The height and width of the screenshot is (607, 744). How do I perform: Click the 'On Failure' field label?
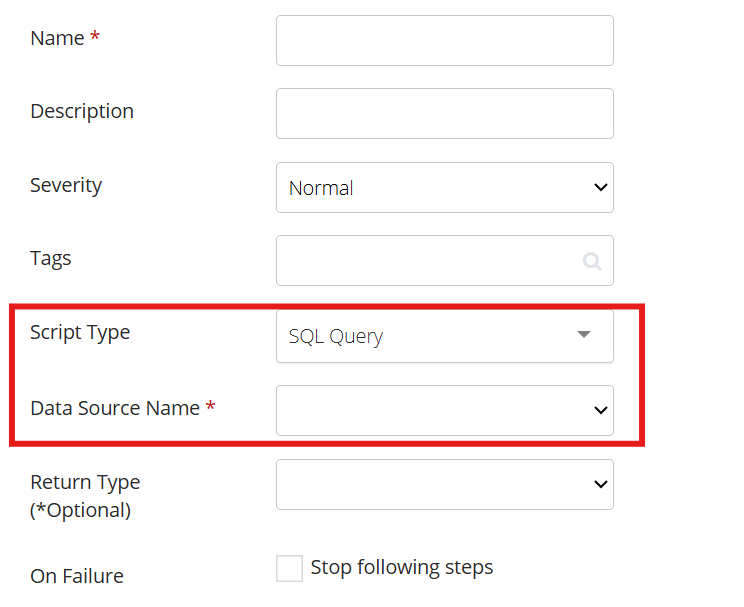77,576
